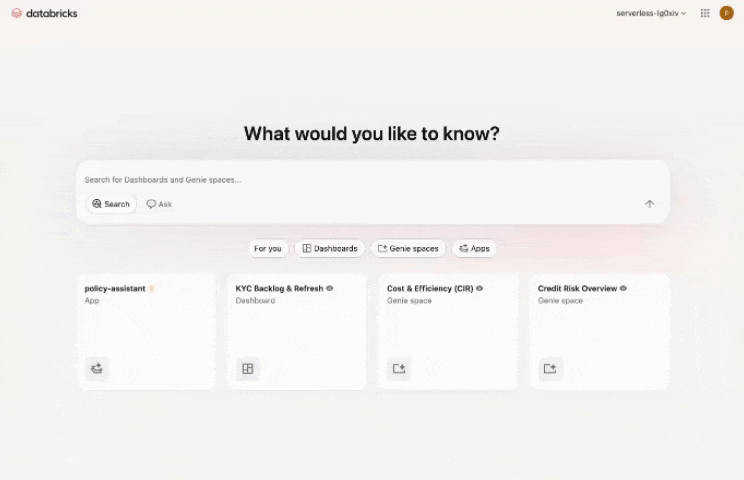Click 'Genie space' label under Cost & Efficiency
The height and width of the screenshot is (480, 744).
409,301
